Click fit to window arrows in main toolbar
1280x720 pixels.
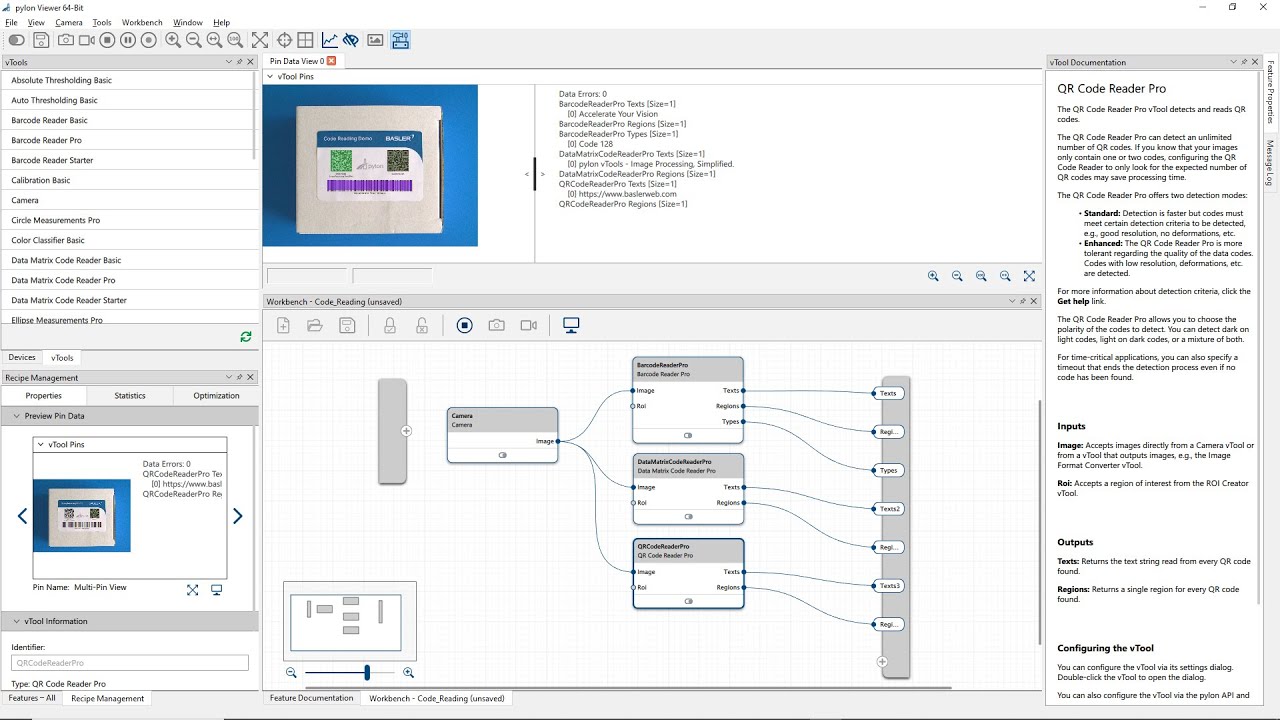point(260,40)
